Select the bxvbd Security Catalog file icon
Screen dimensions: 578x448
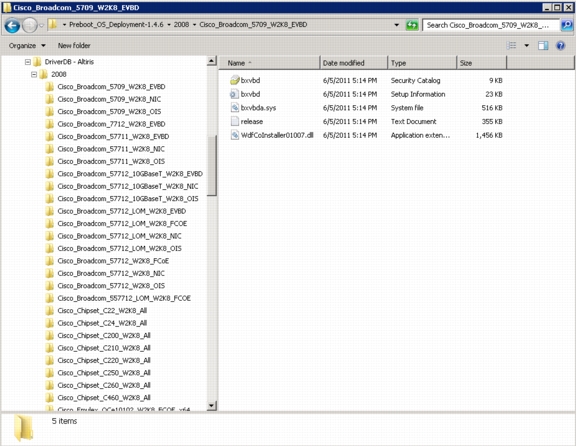(x=234, y=80)
